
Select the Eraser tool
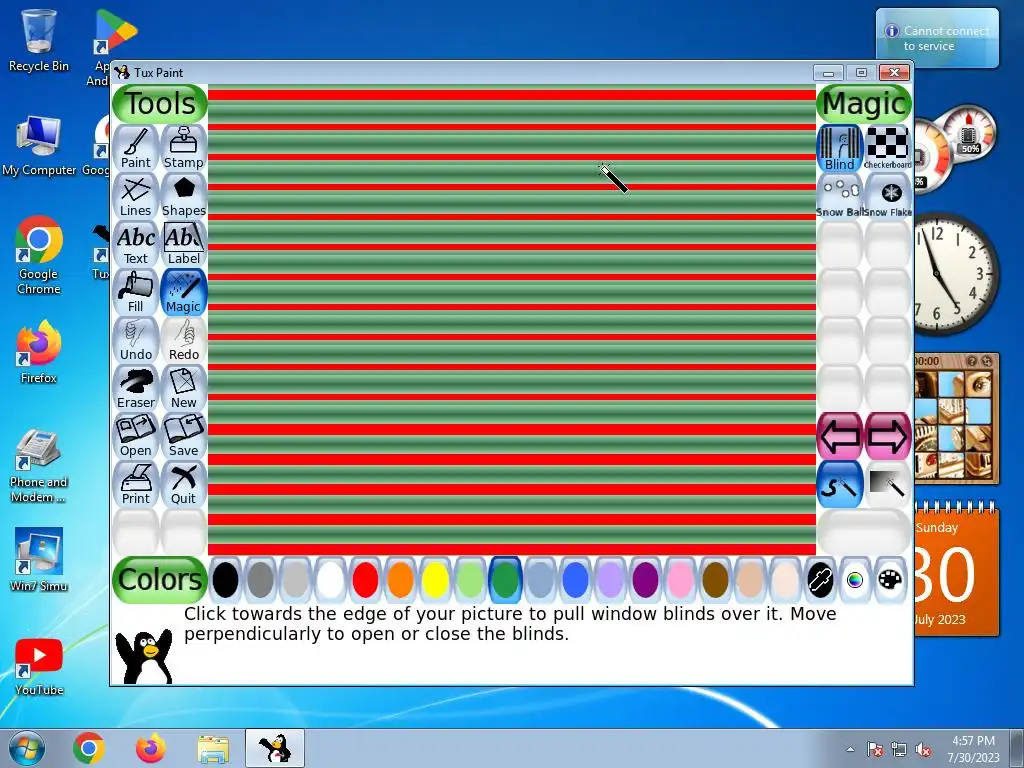click(x=136, y=388)
